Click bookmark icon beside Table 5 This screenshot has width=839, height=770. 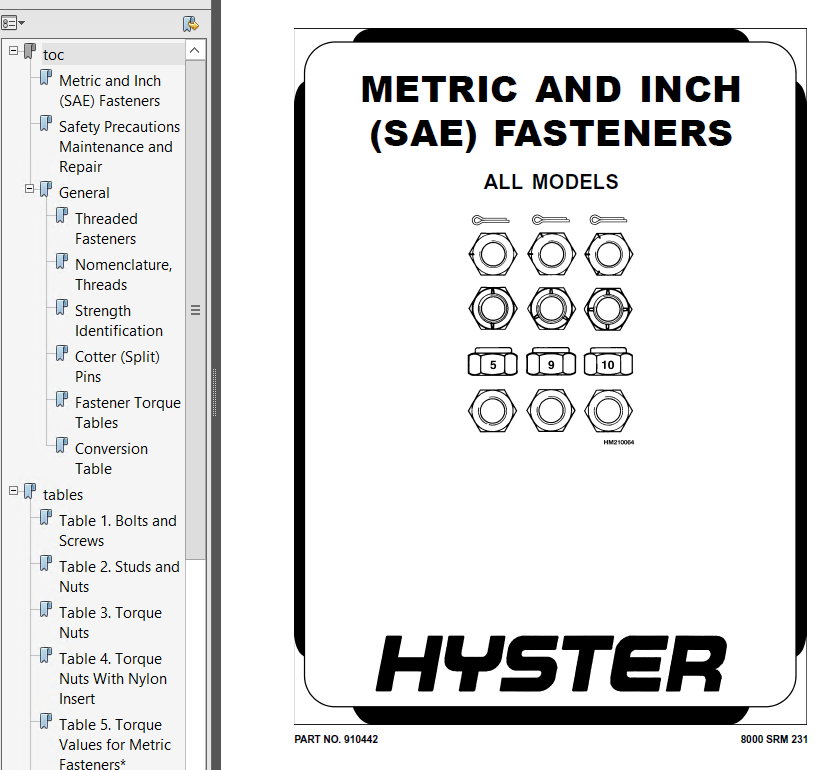point(46,721)
